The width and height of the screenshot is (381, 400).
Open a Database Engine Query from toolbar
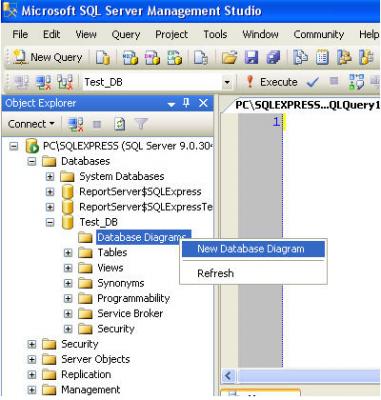click(103, 57)
